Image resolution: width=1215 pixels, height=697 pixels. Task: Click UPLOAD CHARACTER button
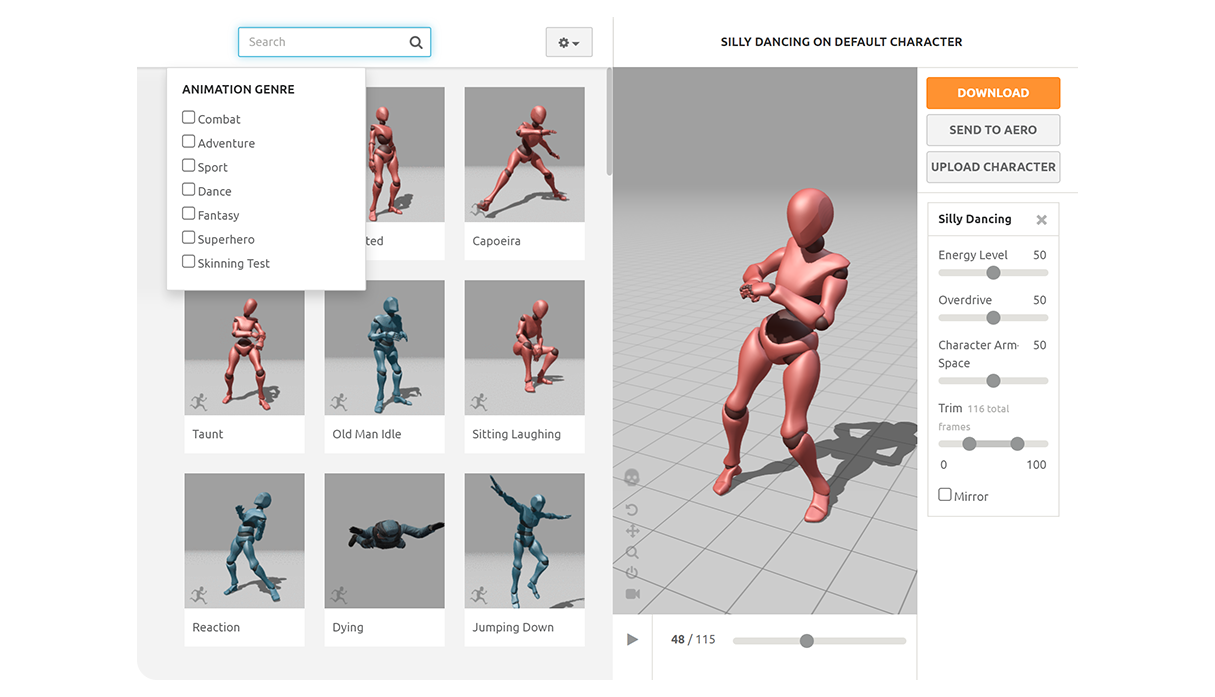[x=993, y=167]
